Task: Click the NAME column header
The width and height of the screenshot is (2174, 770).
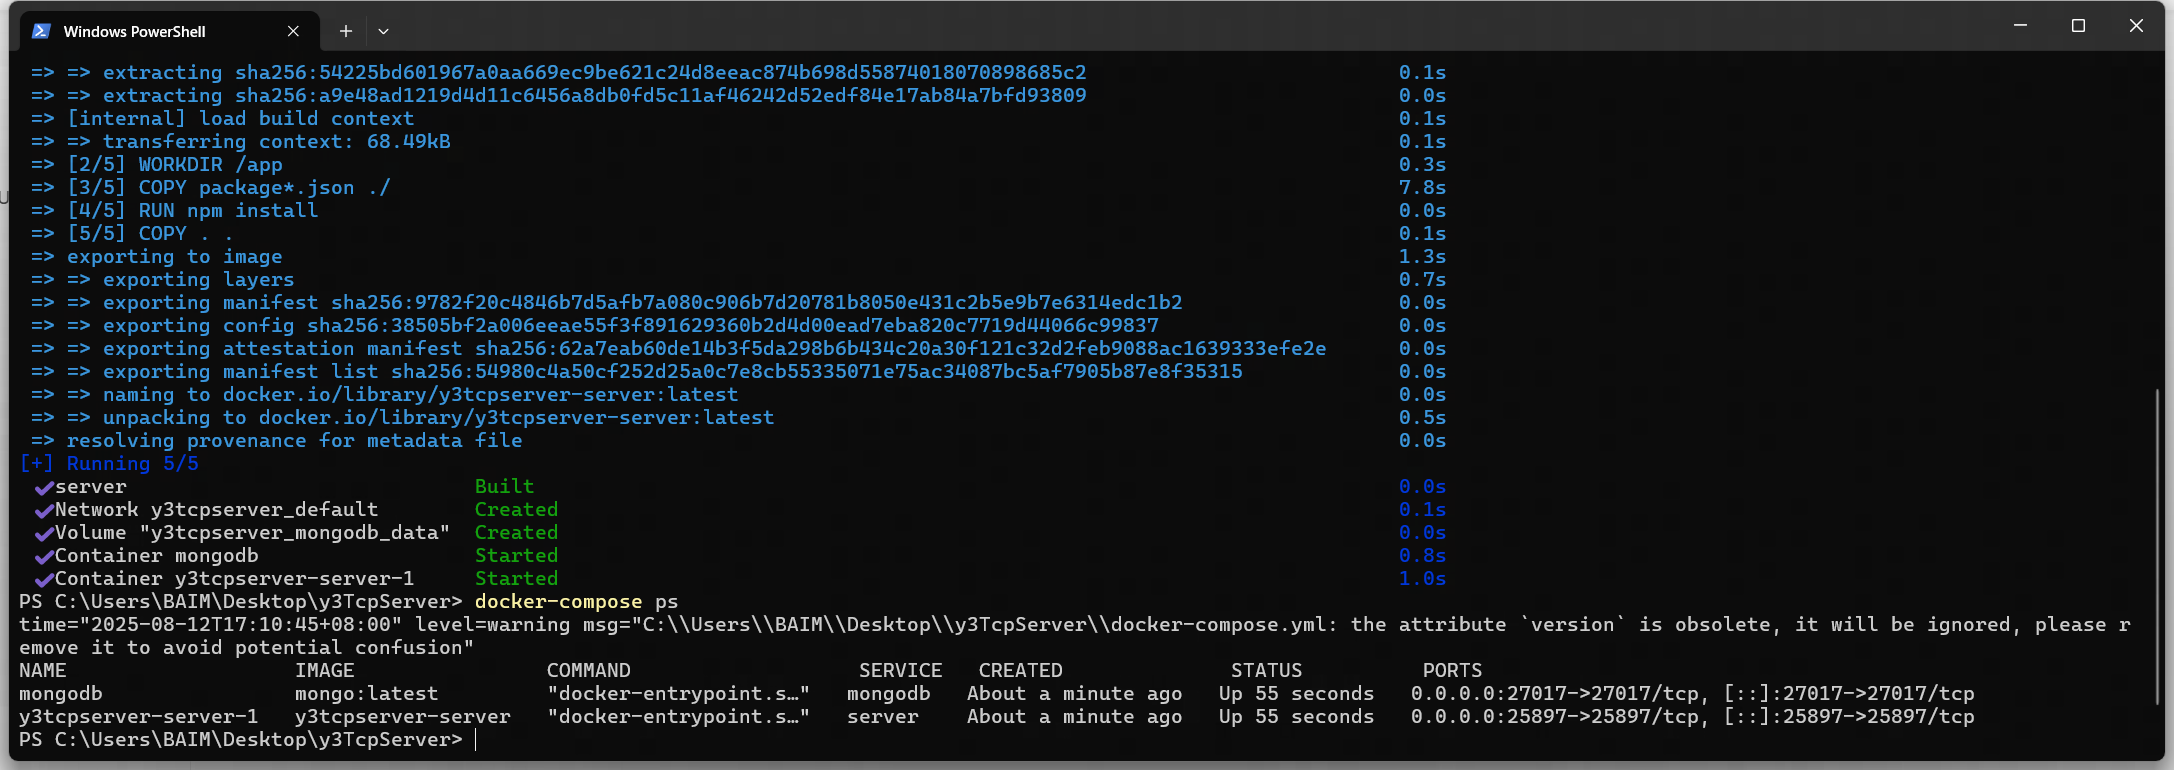Action: [x=43, y=671]
